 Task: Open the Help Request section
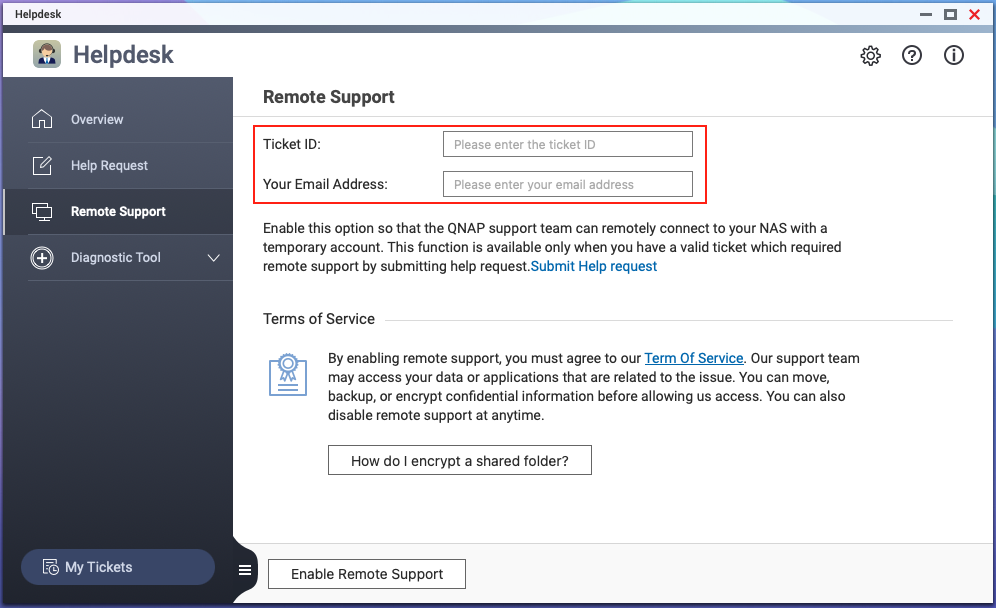click(110, 165)
